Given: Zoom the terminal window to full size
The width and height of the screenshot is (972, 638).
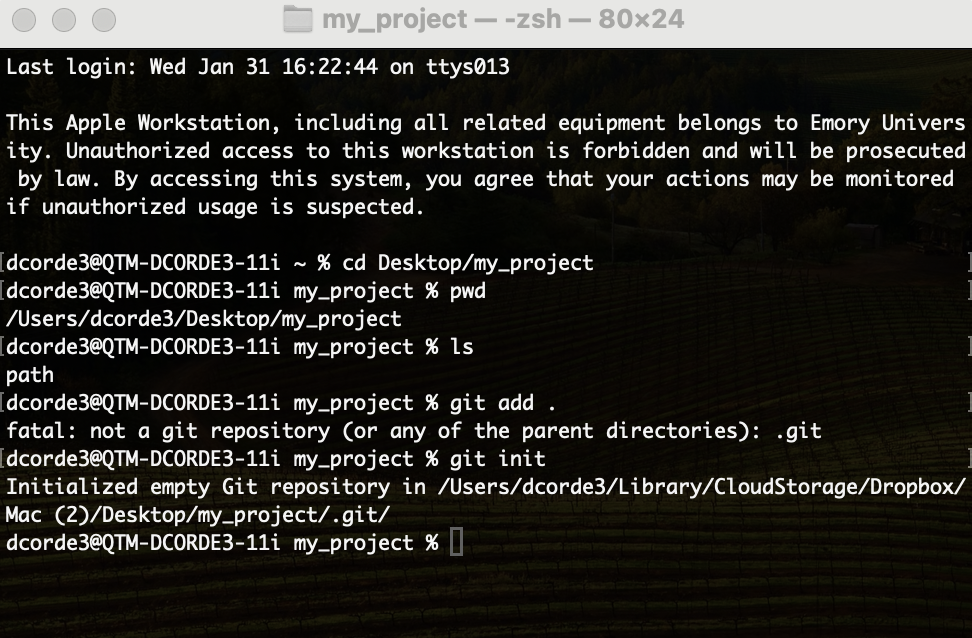Looking at the screenshot, I should click(x=102, y=20).
